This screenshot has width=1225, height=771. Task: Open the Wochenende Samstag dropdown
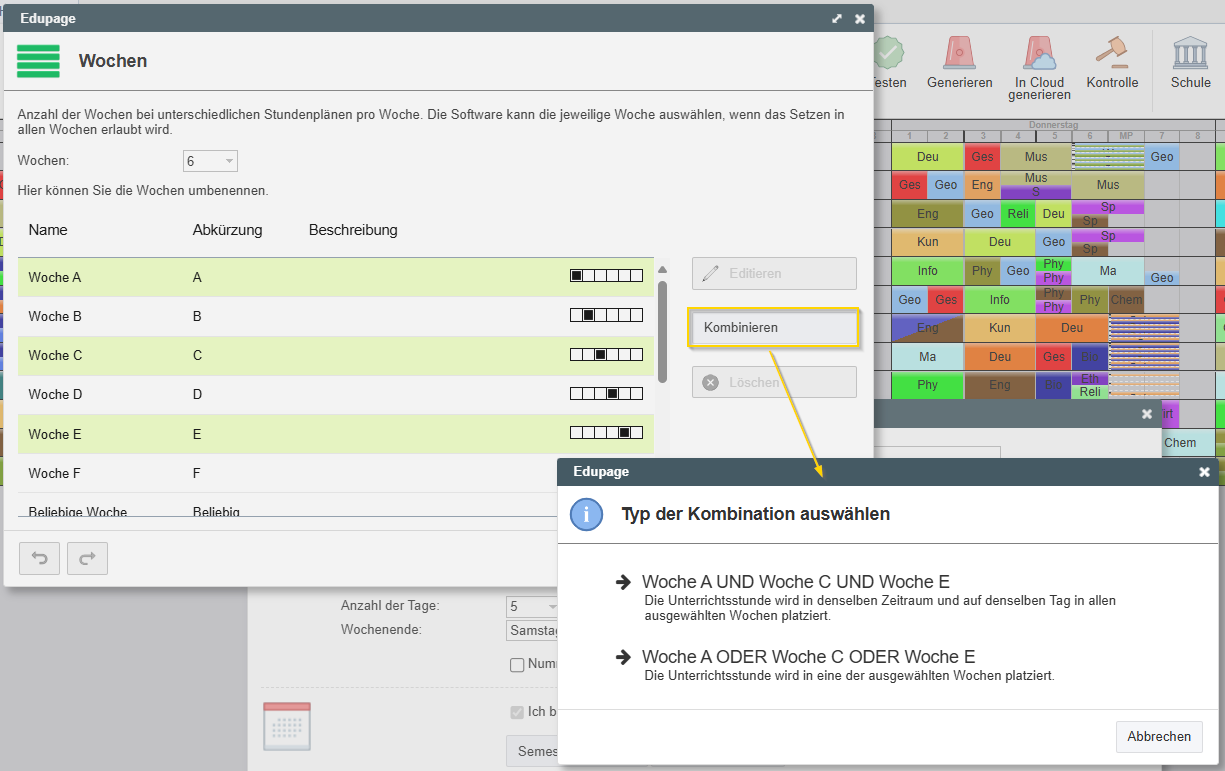tap(533, 630)
